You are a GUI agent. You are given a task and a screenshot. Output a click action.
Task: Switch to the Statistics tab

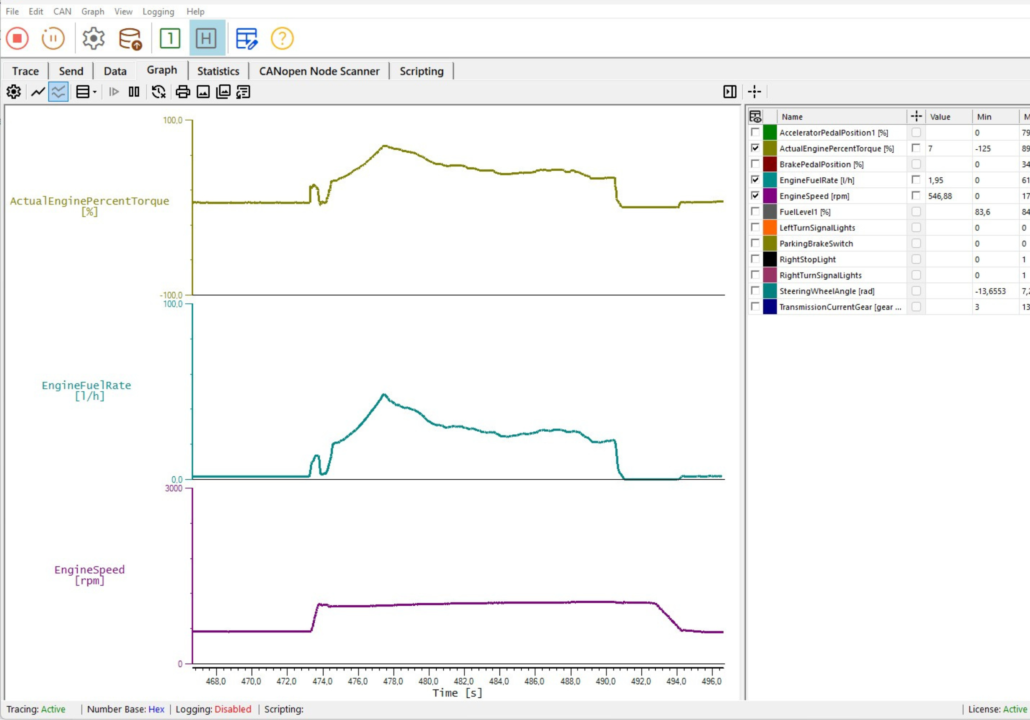coord(218,71)
